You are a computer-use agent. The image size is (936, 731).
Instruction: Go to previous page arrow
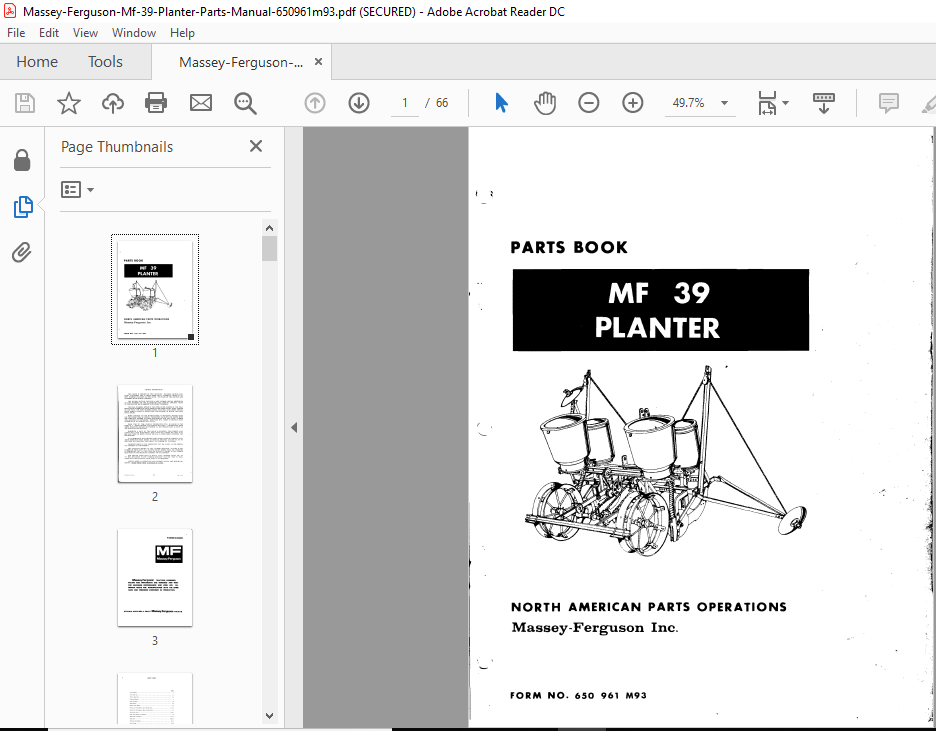click(315, 103)
